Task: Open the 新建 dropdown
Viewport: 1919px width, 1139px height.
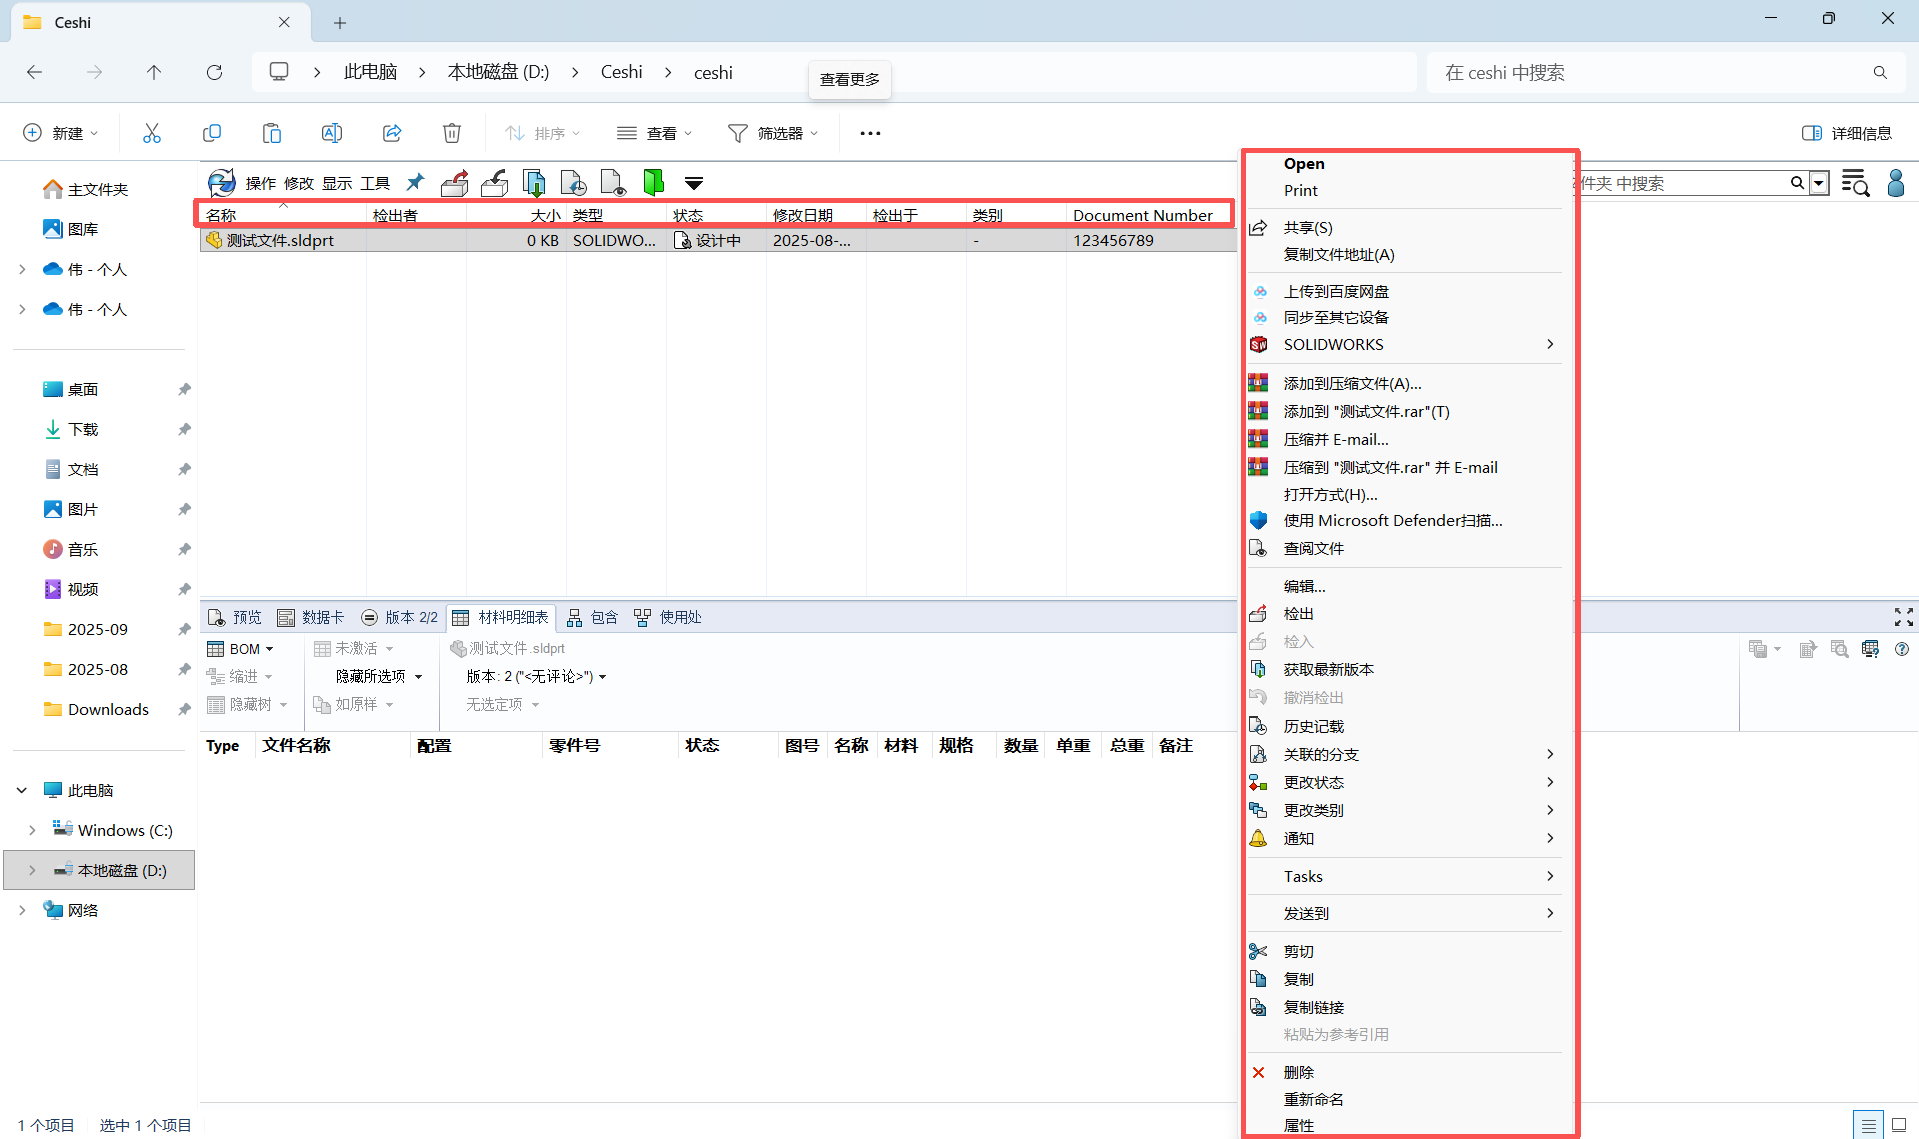Action: click(x=60, y=133)
